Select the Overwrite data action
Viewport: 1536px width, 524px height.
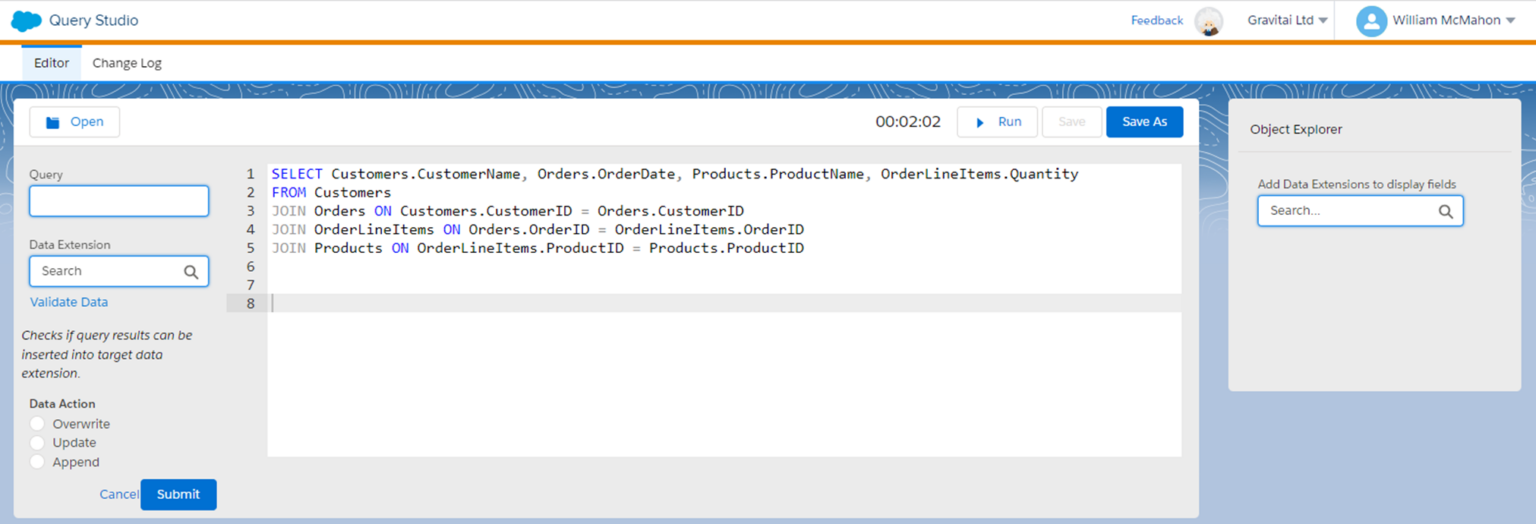pyautogui.click(x=37, y=424)
